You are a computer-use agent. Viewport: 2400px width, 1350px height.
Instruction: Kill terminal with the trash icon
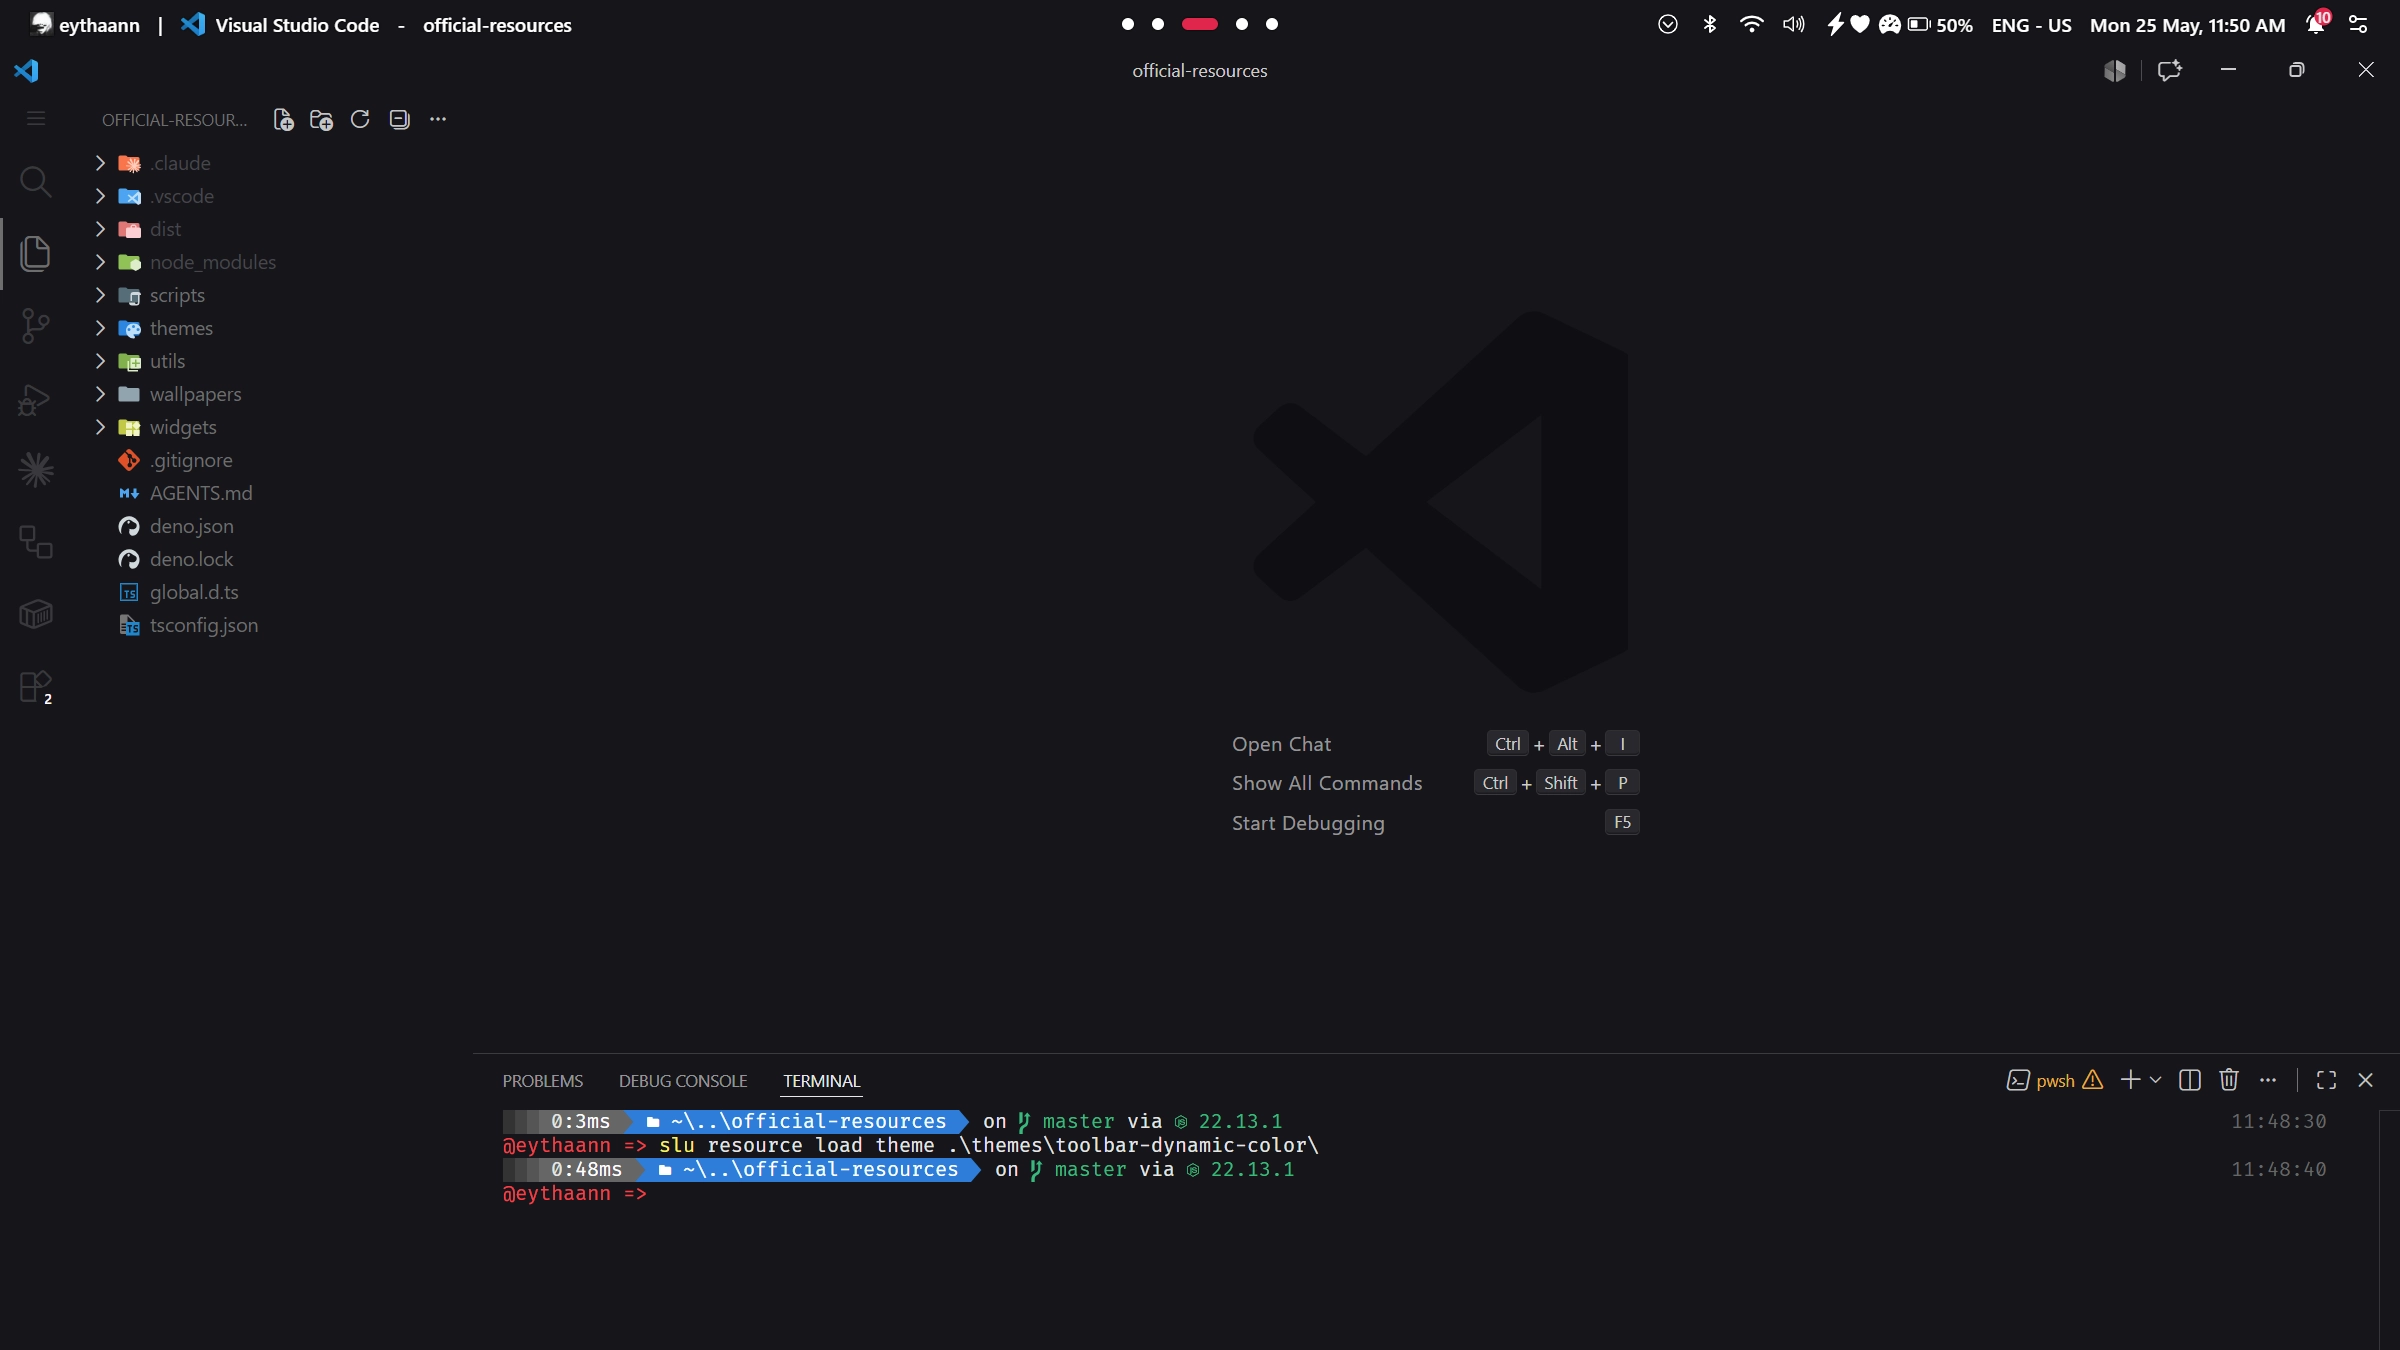[2229, 1080]
